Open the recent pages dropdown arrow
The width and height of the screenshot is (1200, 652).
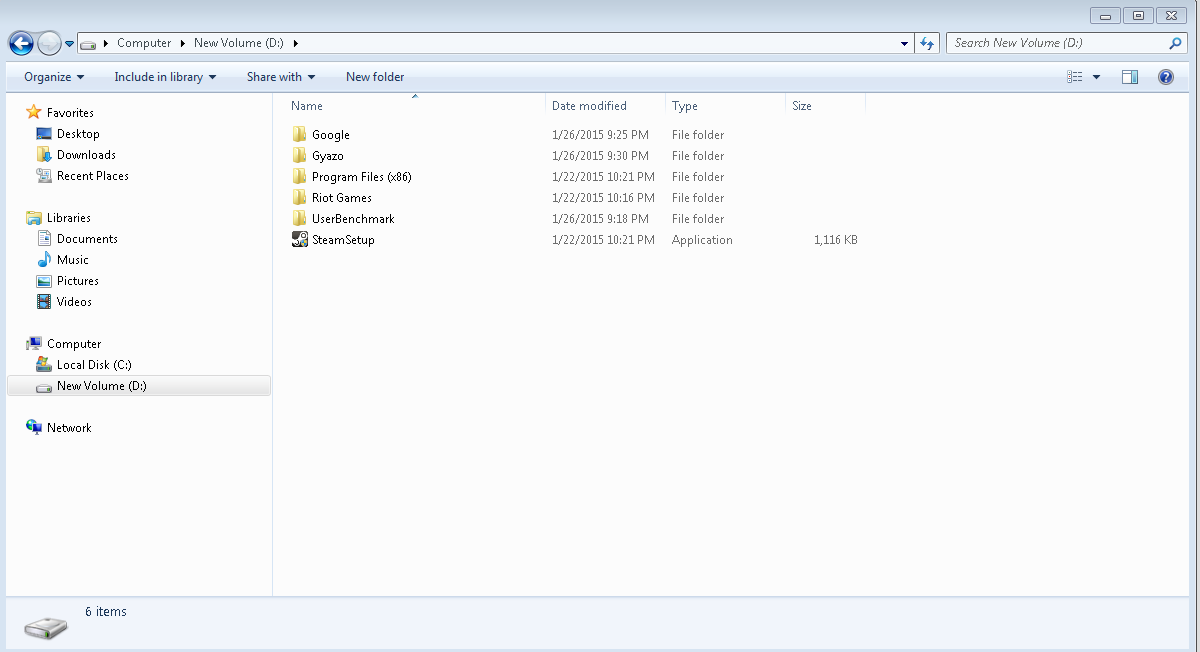click(69, 44)
